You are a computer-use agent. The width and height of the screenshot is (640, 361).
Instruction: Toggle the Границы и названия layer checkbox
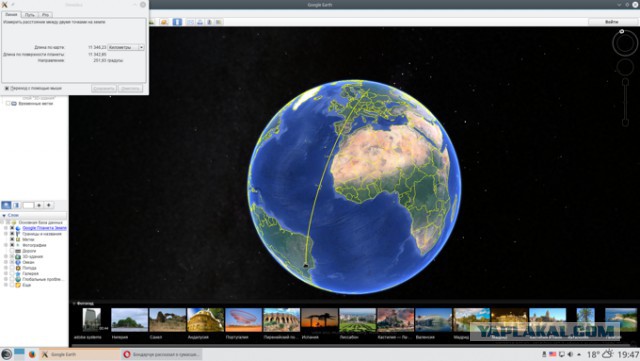pyautogui.click(x=12, y=234)
